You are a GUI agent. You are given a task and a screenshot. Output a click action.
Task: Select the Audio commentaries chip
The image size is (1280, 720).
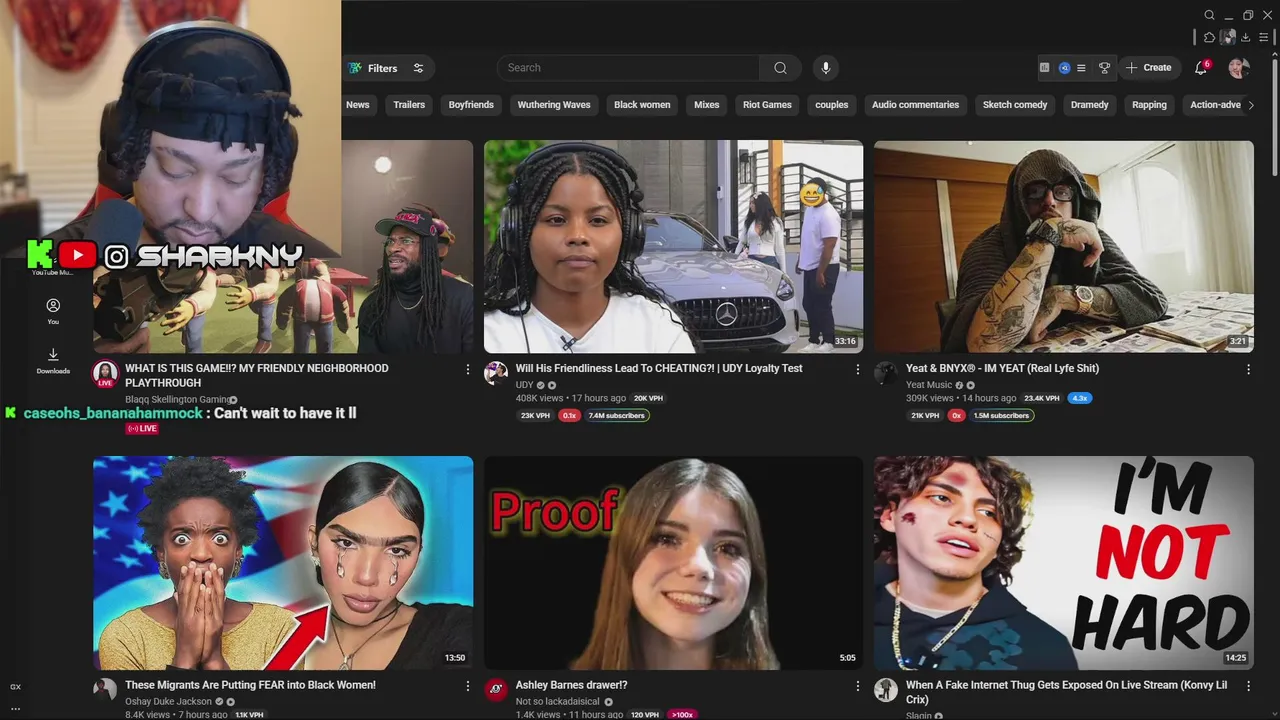tap(915, 105)
